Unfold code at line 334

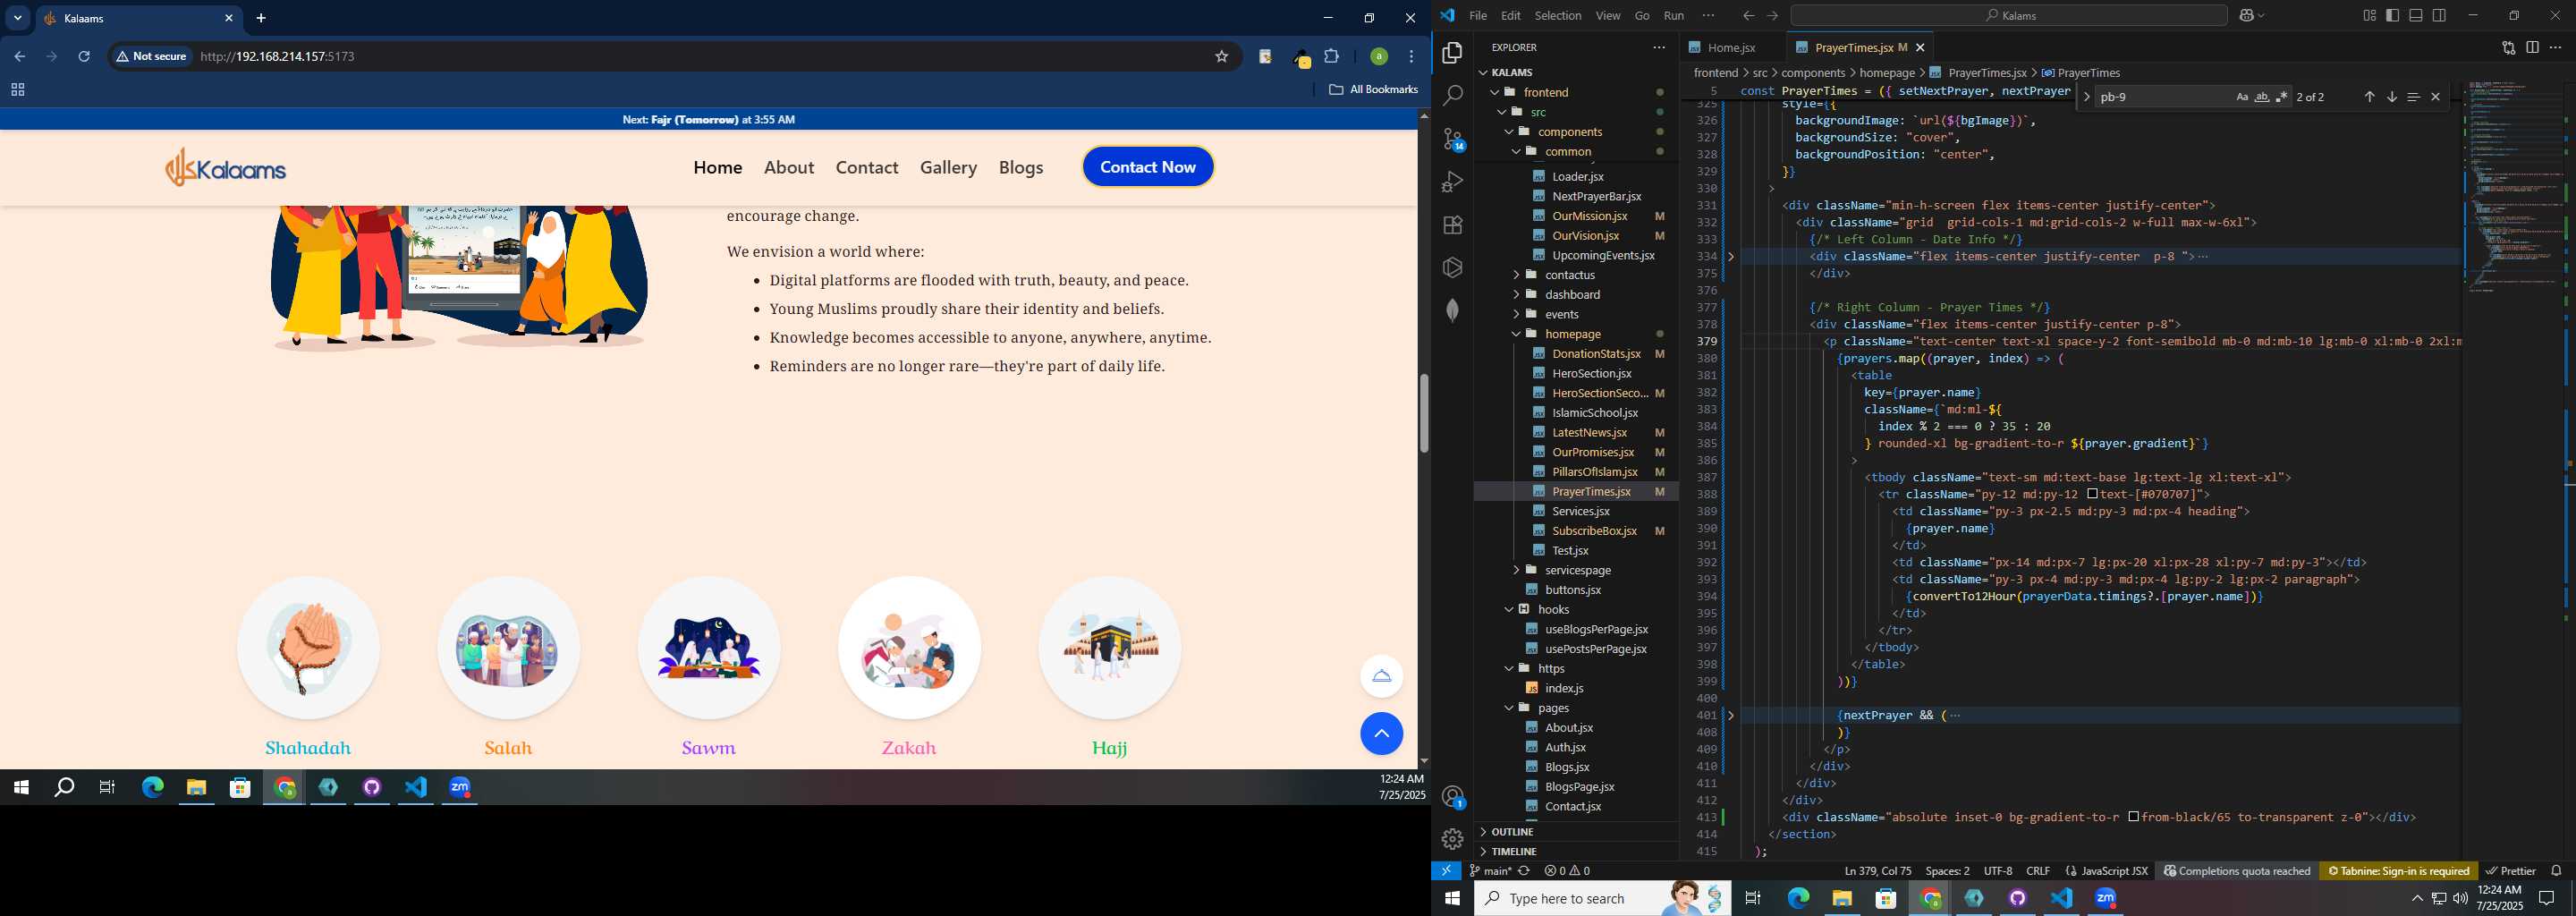pos(1731,257)
